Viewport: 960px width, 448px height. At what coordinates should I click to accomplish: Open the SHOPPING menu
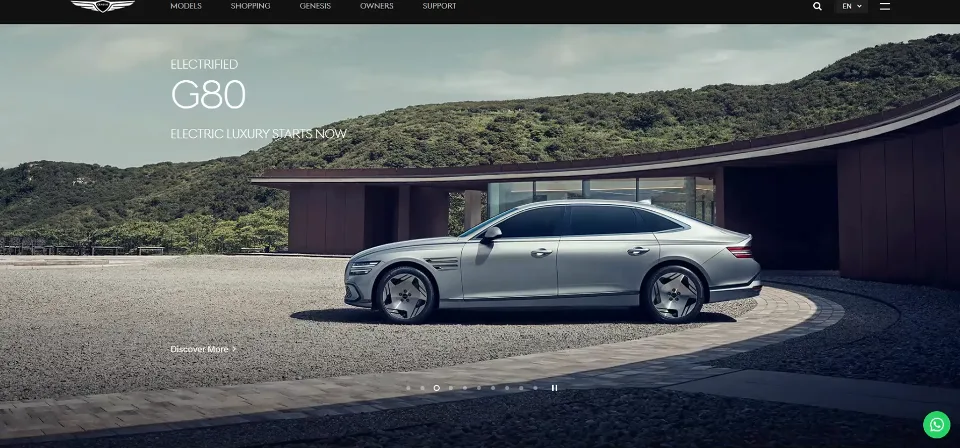pyautogui.click(x=250, y=6)
